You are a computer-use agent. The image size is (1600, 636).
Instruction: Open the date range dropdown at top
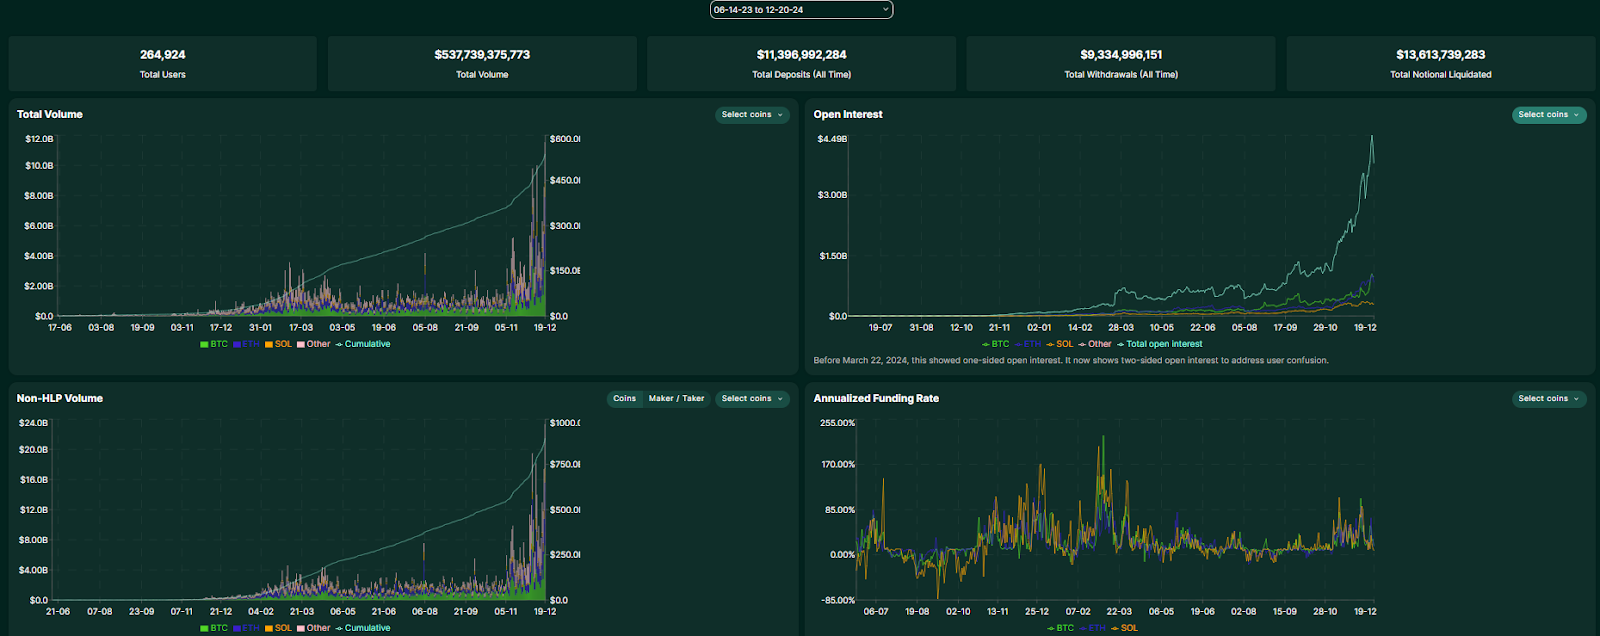800,10
